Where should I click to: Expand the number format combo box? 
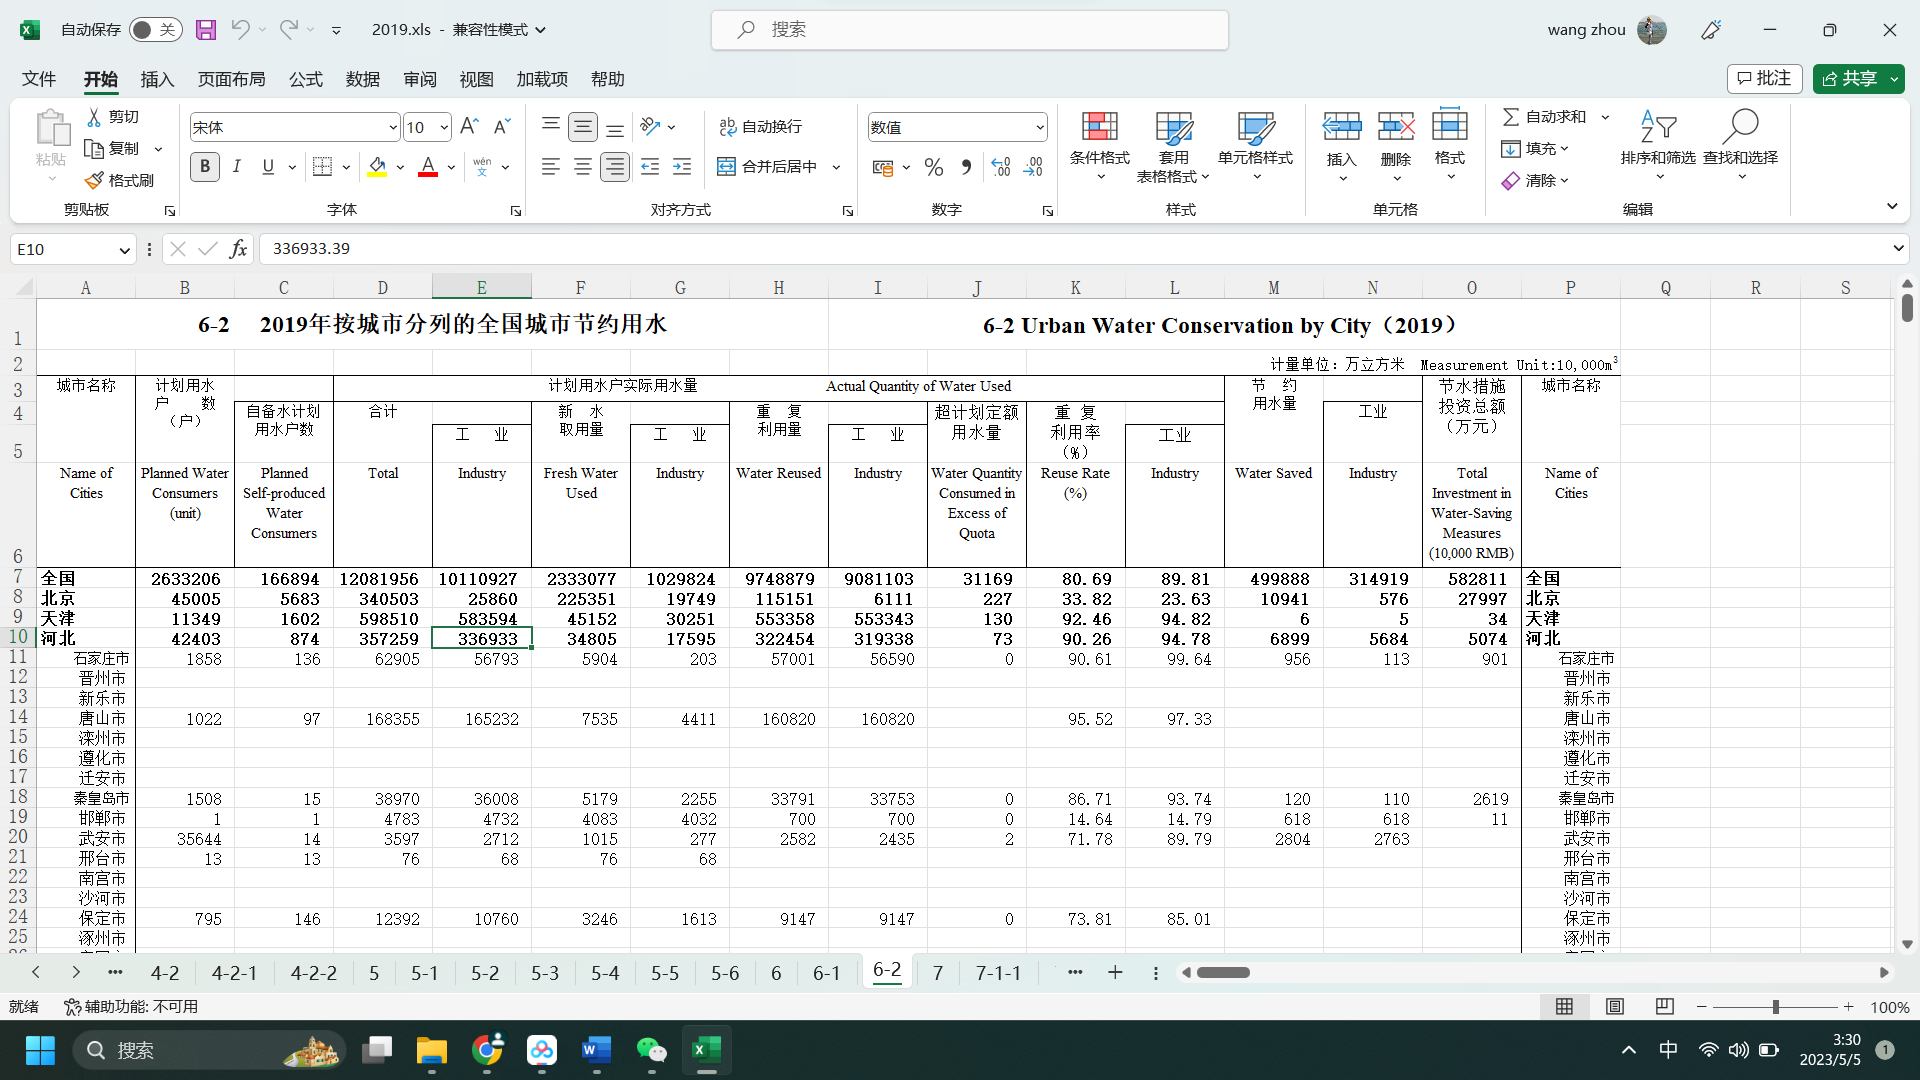click(1040, 128)
